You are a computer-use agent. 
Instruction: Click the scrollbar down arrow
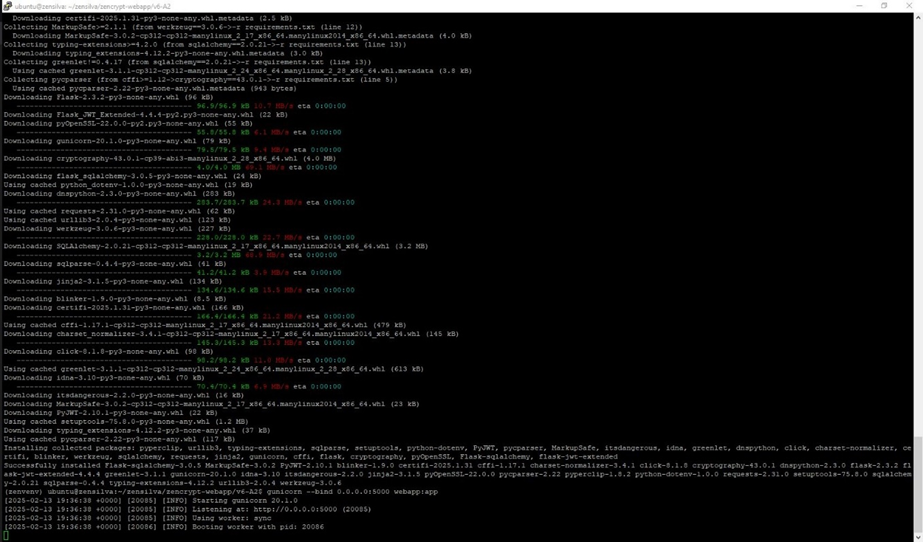point(918,537)
